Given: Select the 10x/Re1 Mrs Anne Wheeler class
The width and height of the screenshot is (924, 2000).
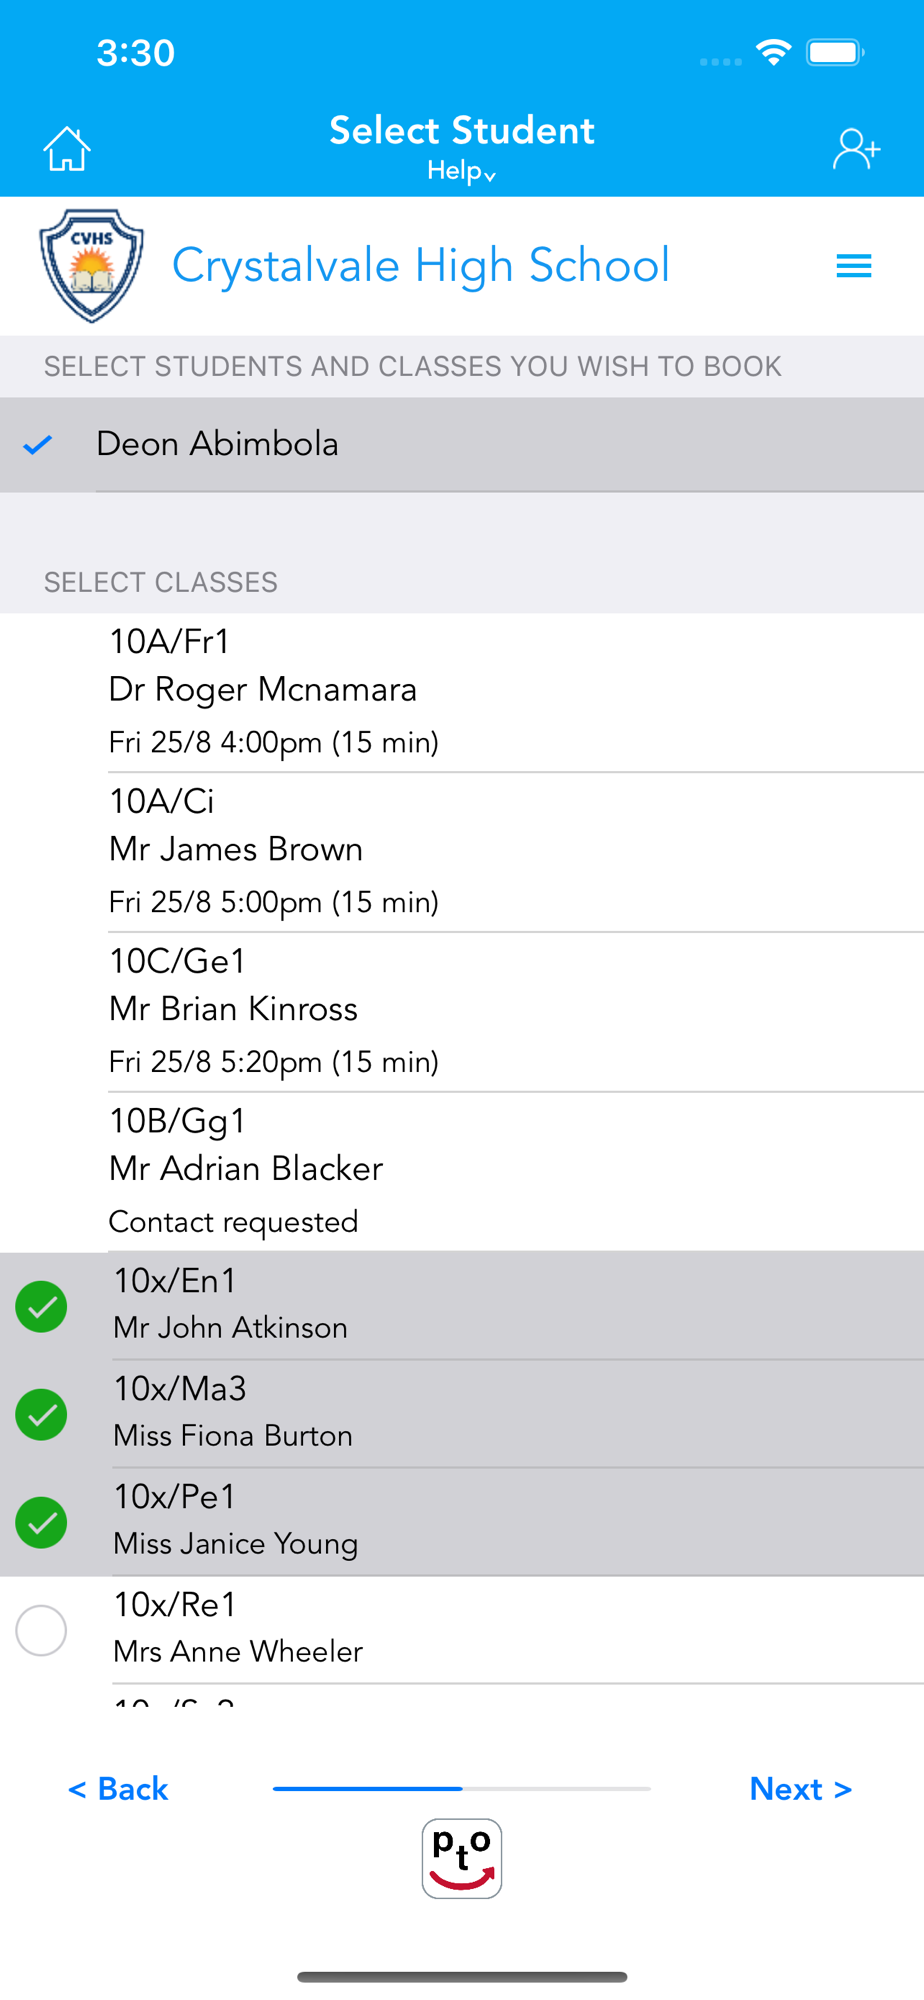Looking at the screenshot, I should coord(42,1630).
